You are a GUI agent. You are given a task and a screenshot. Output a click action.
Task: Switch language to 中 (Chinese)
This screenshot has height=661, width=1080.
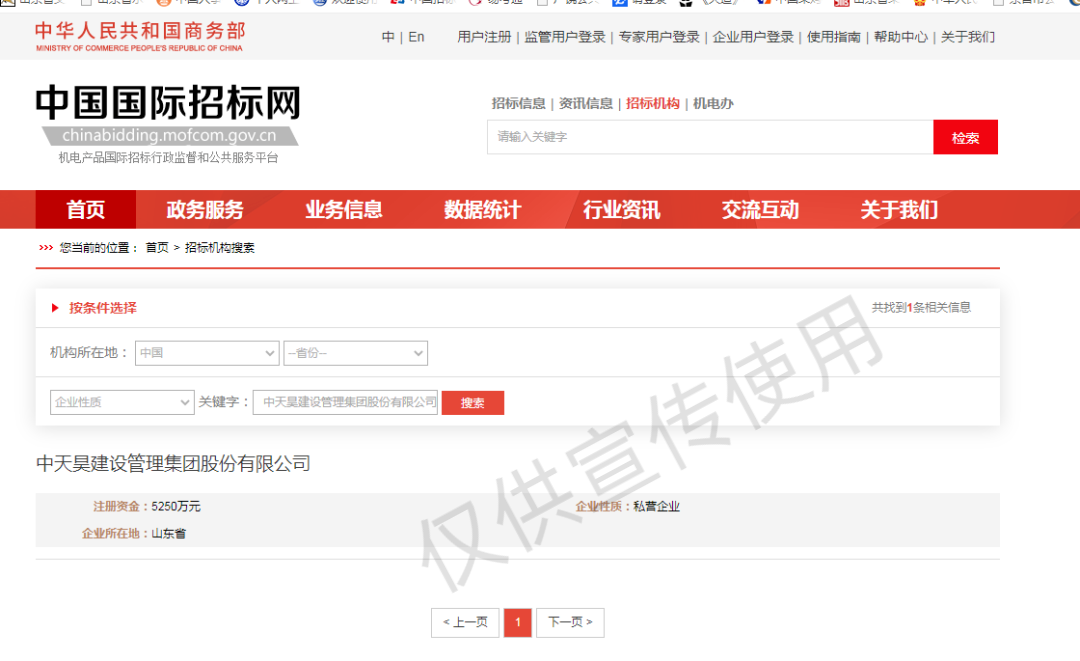pos(388,37)
